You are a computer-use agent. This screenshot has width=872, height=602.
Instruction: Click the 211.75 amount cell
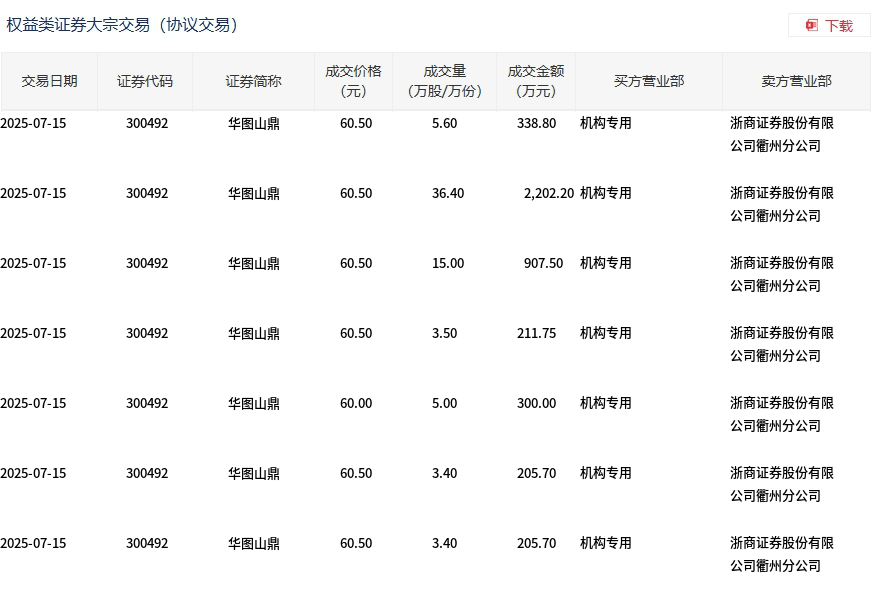coord(536,333)
